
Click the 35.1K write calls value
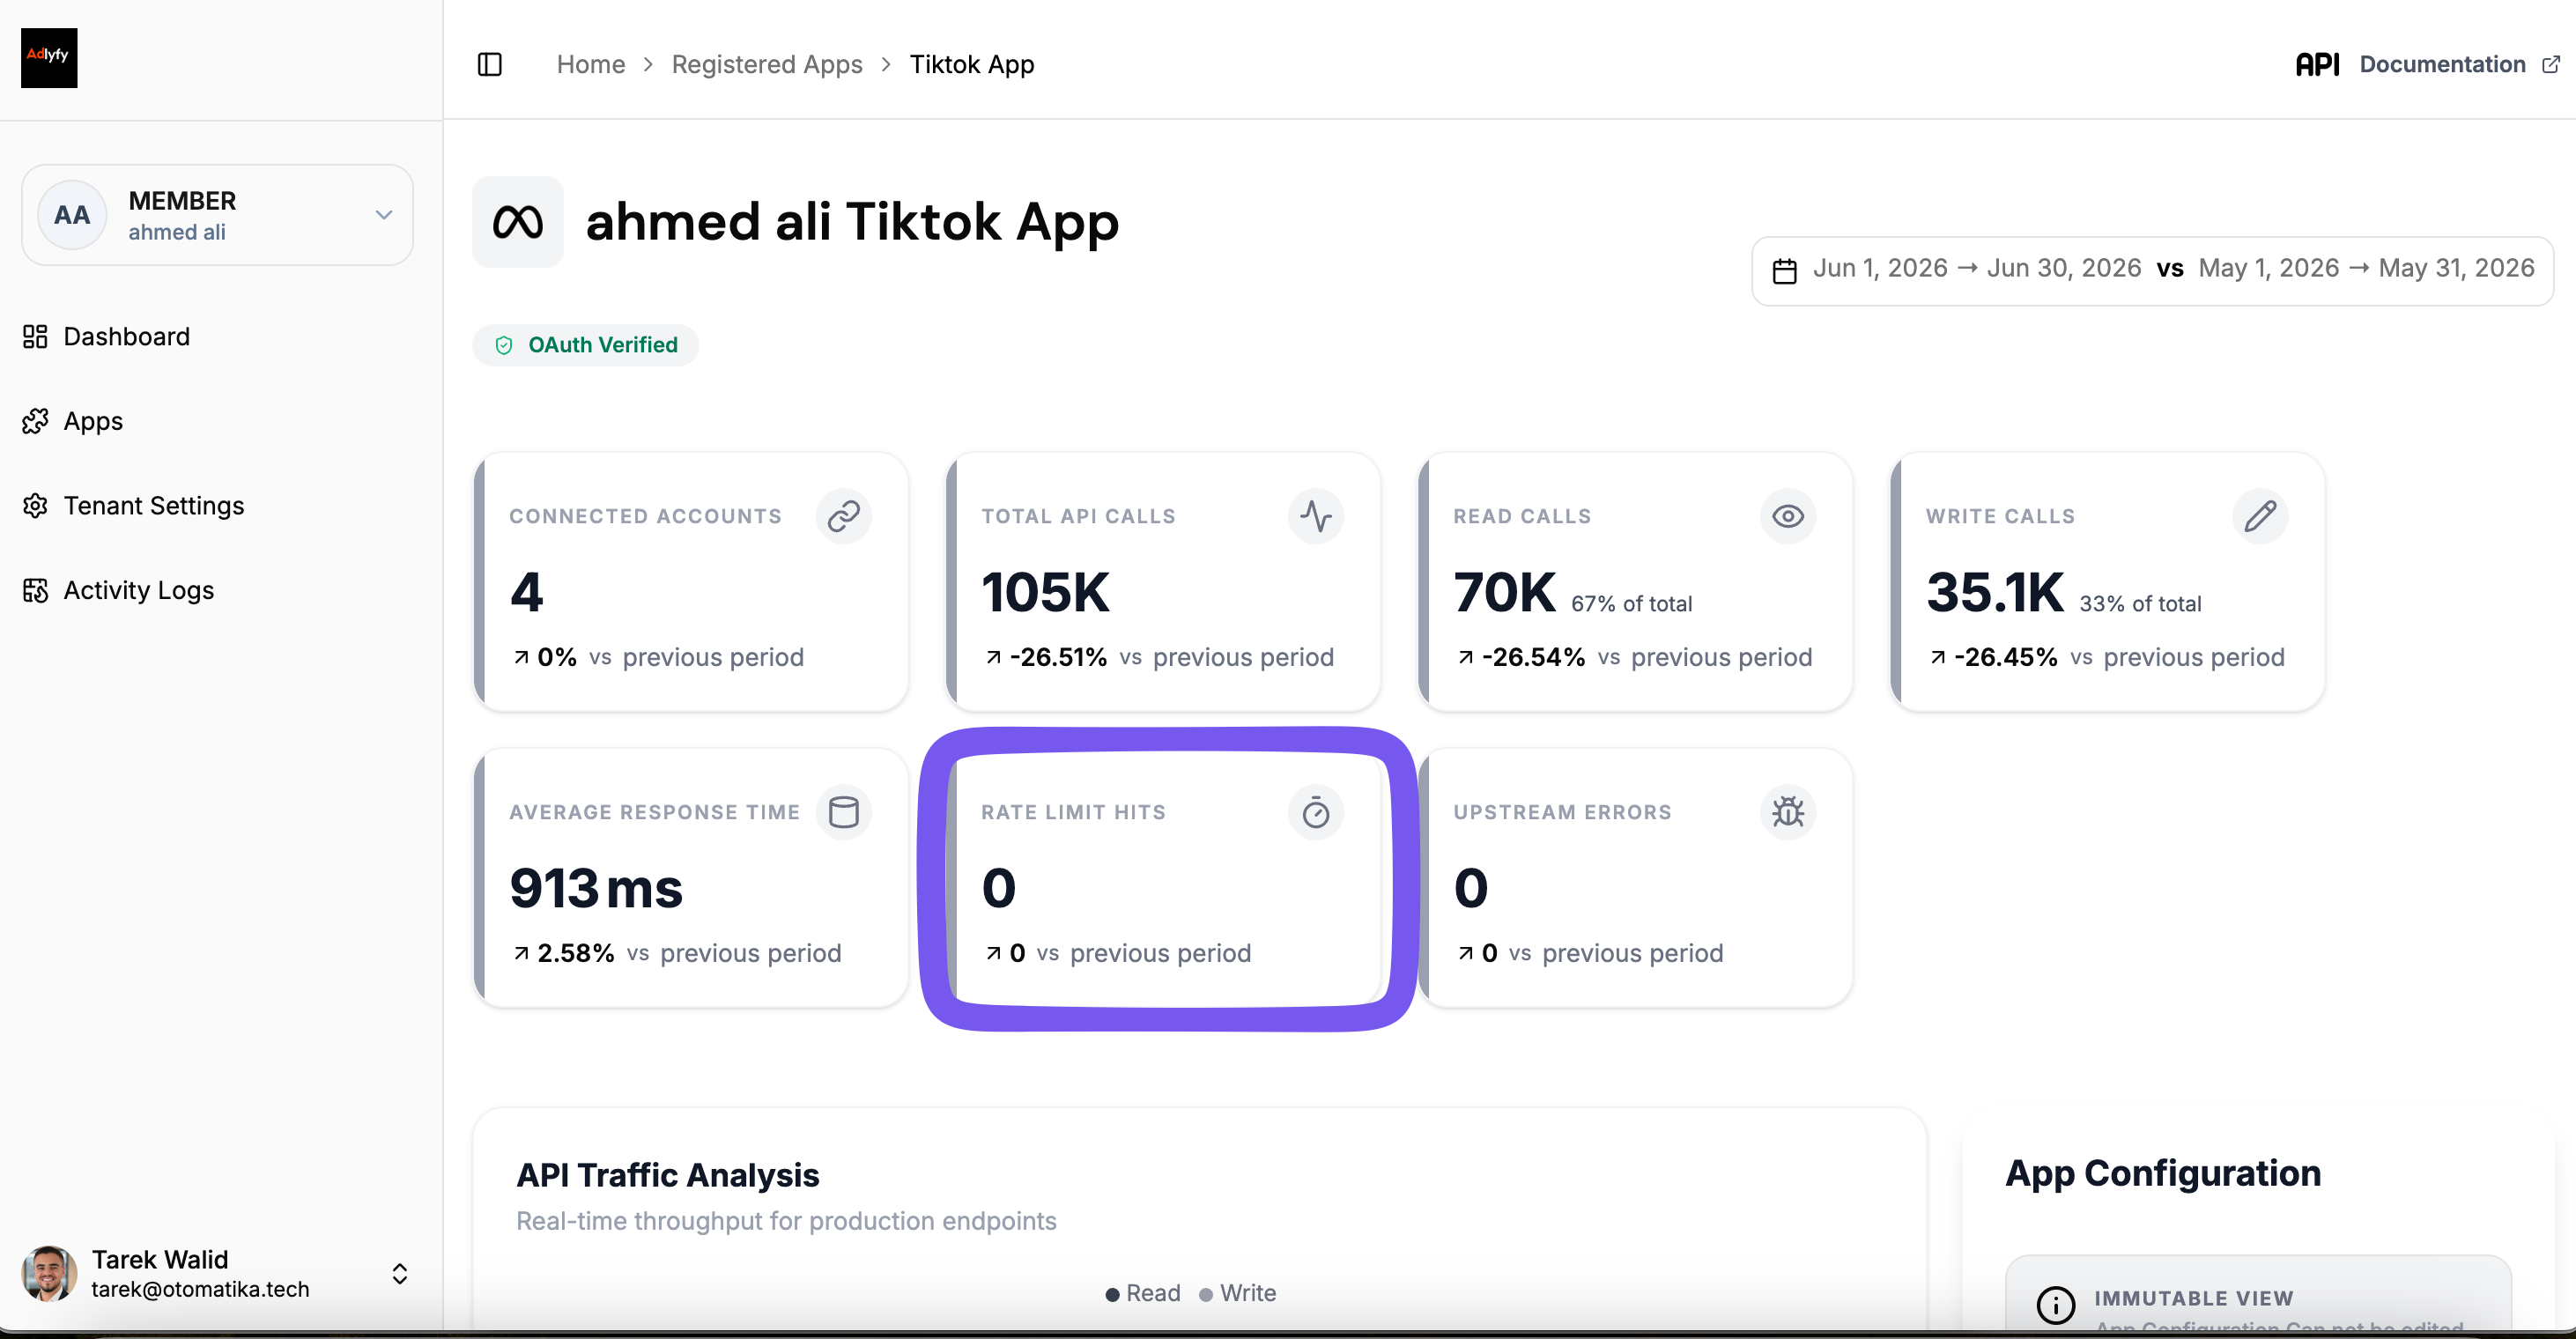click(1994, 592)
